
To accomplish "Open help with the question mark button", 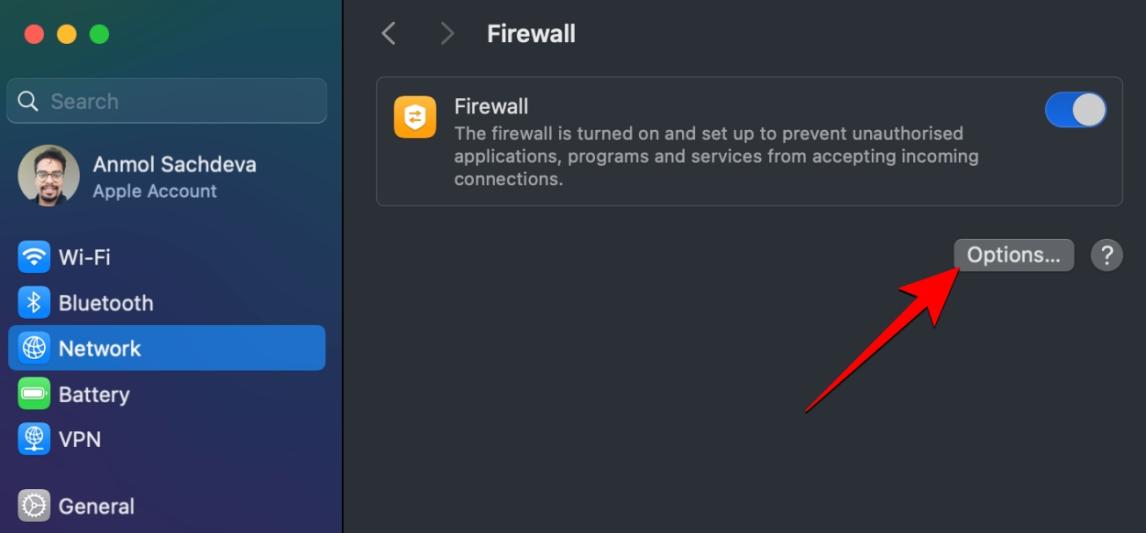I will (1106, 255).
